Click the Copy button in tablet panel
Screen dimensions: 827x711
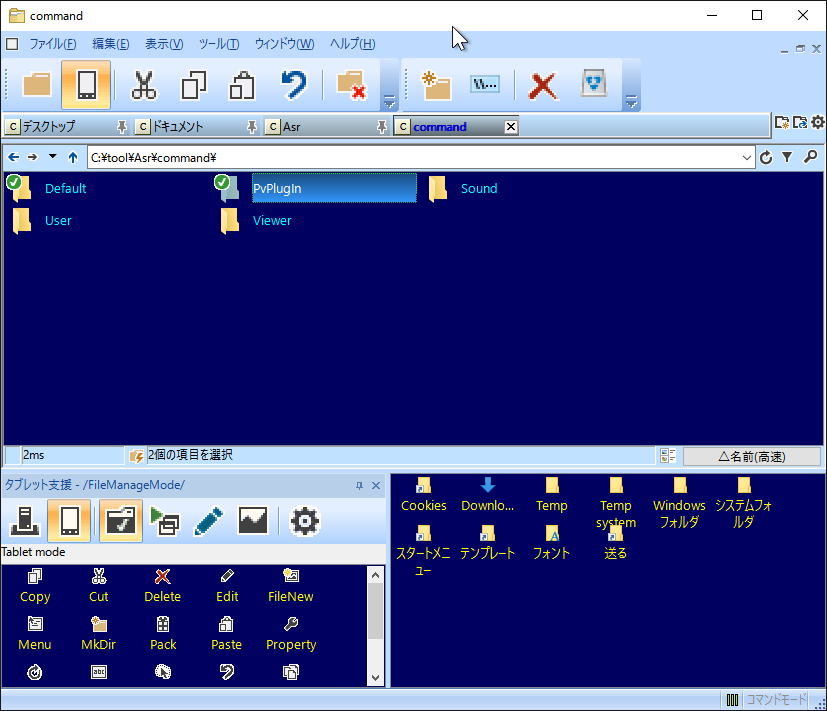click(x=35, y=585)
